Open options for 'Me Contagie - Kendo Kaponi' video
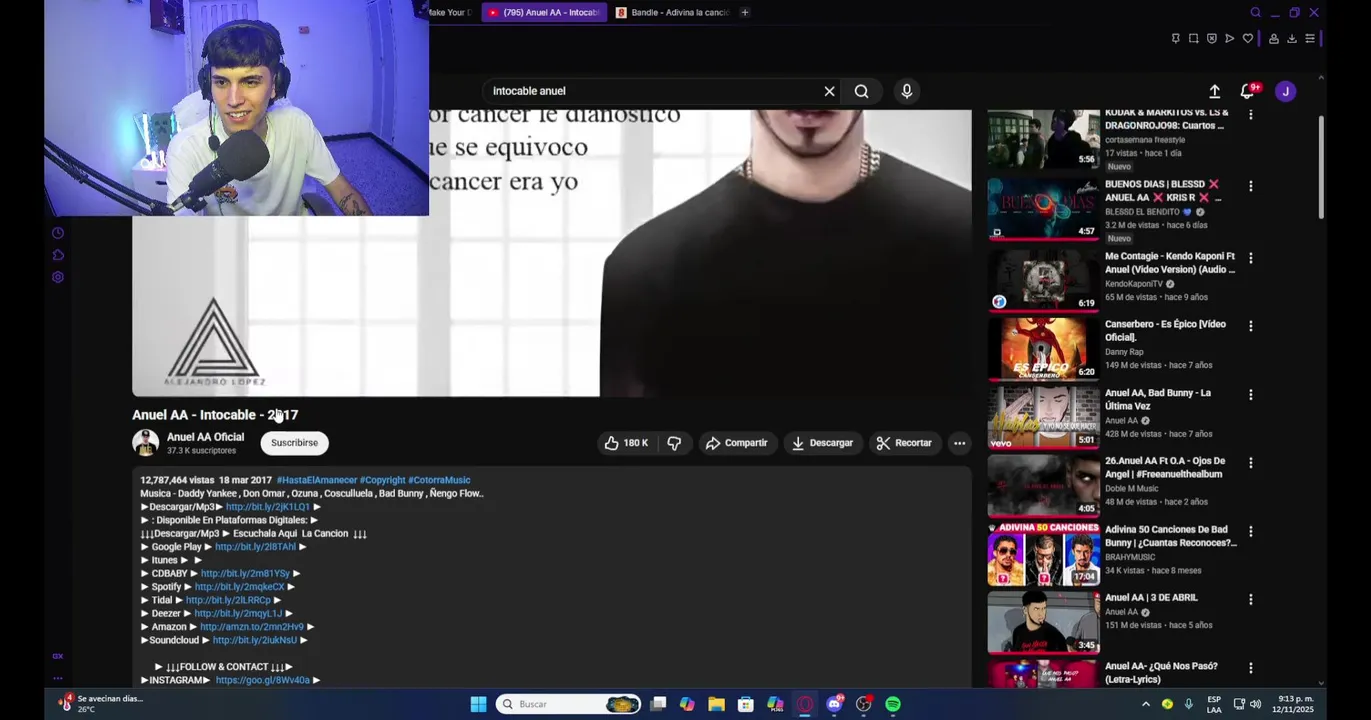The height and width of the screenshot is (720, 1371). 1250,258
